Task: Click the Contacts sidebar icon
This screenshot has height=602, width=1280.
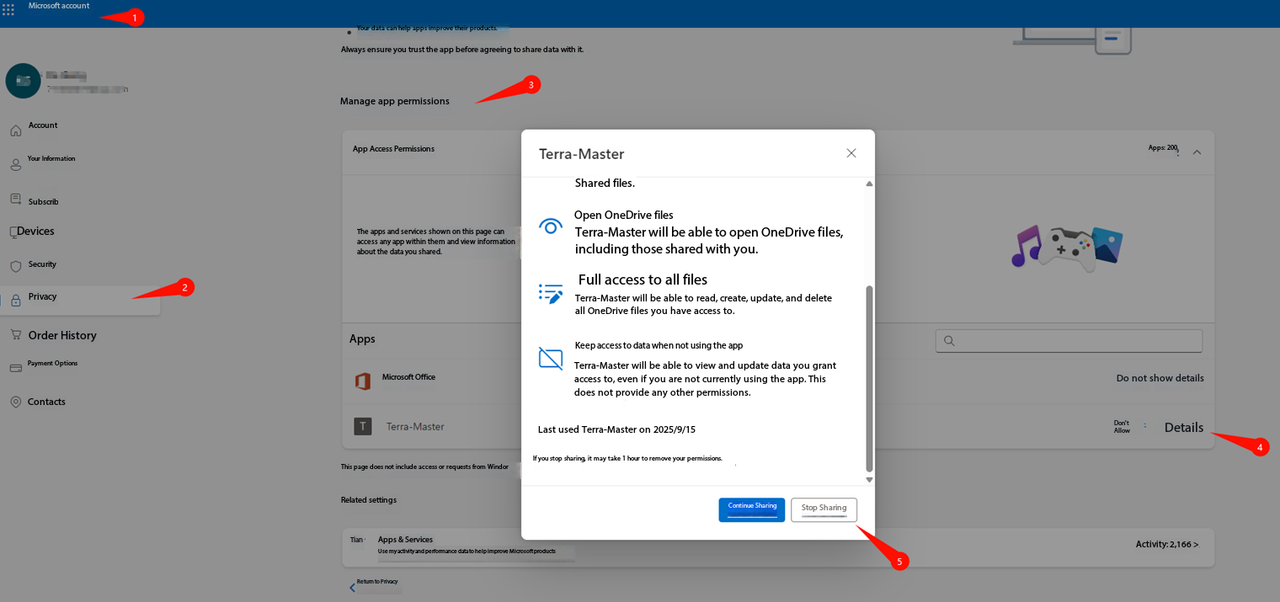Action: coord(16,402)
